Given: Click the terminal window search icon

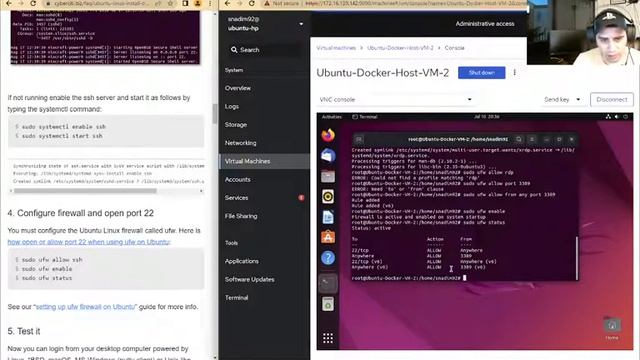Looking at the screenshot, I should point(518,139).
